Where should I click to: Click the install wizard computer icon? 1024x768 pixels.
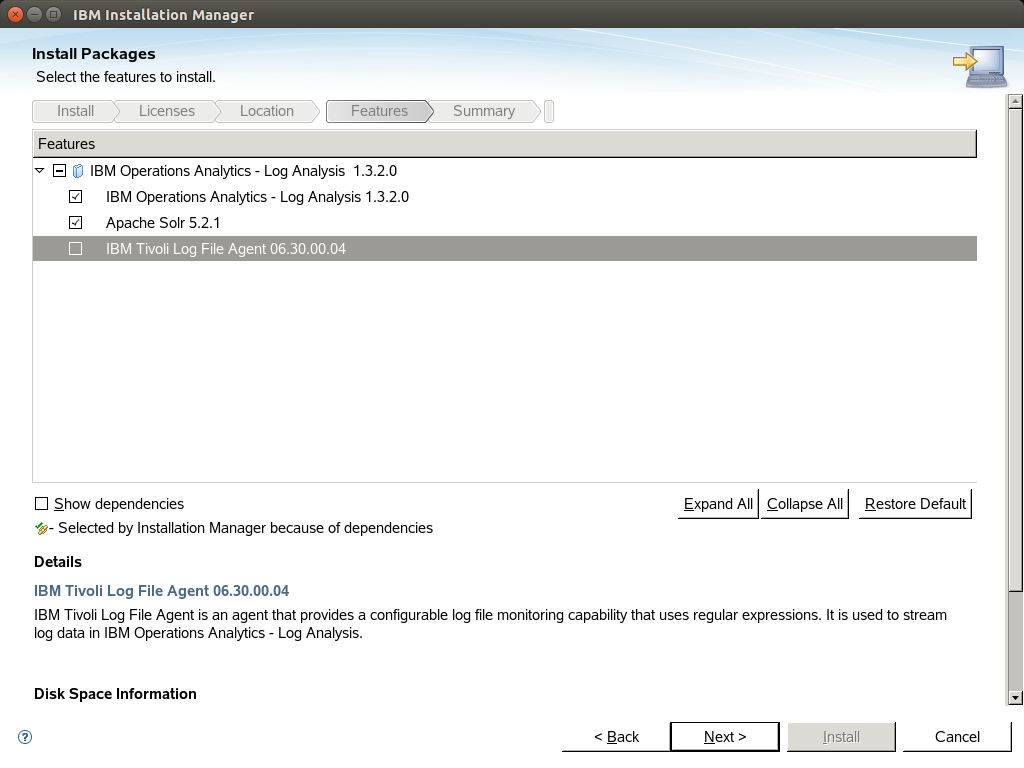[x=979, y=66]
